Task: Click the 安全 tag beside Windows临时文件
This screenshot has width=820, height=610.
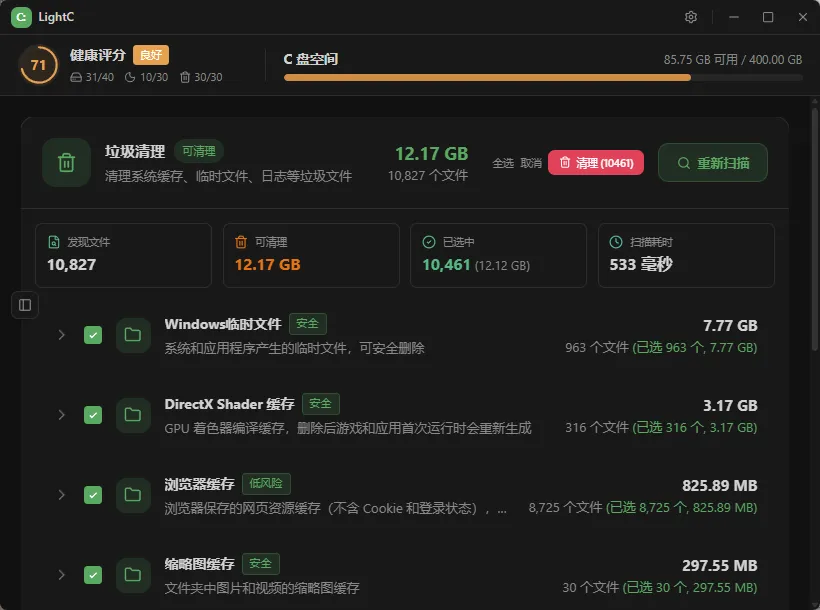Action: click(308, 324)
